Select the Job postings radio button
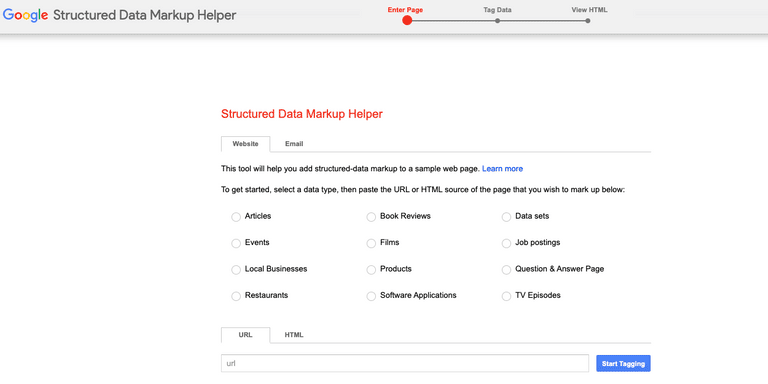The height and width of the screenshot is (384, 768). (x=506, y=243)
